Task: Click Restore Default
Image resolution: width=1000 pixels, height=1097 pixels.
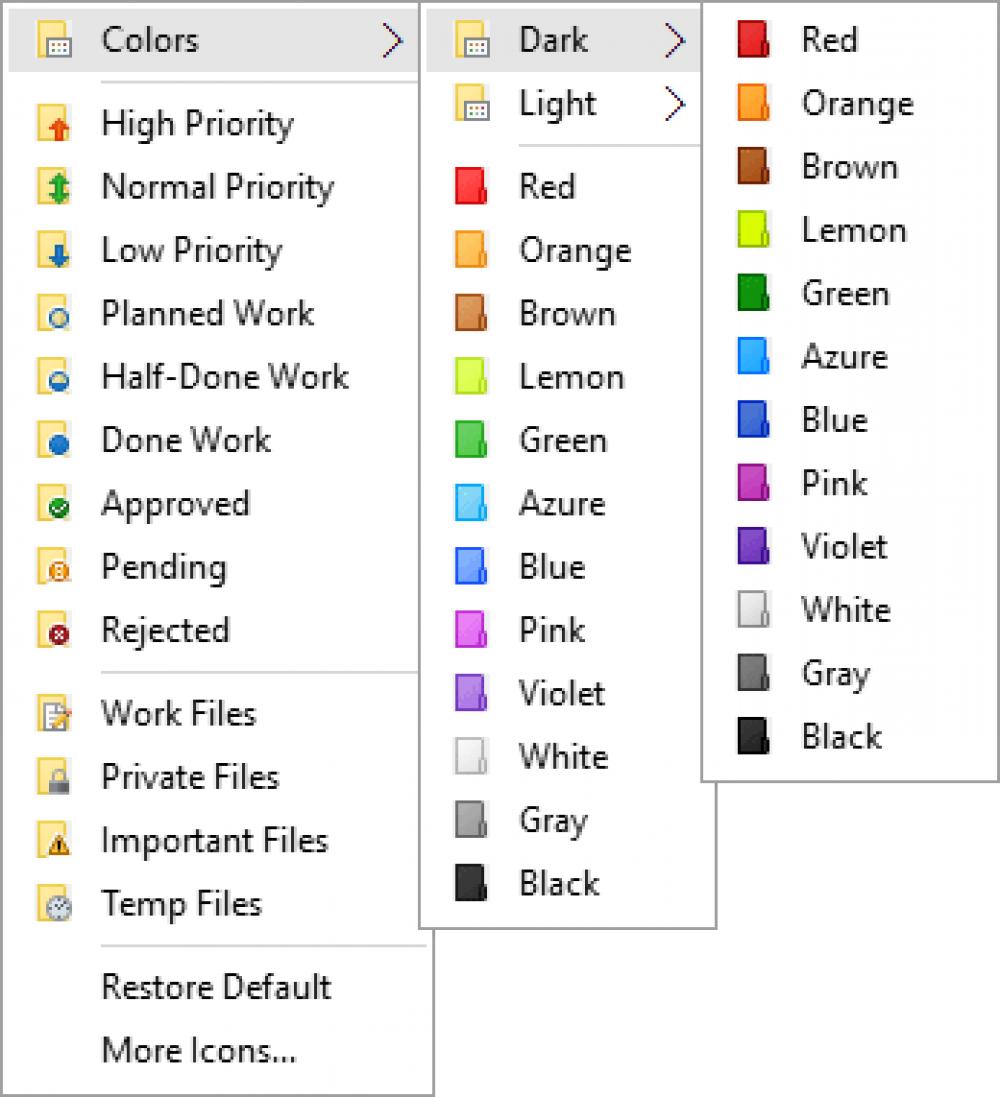Action: (216, 987)
